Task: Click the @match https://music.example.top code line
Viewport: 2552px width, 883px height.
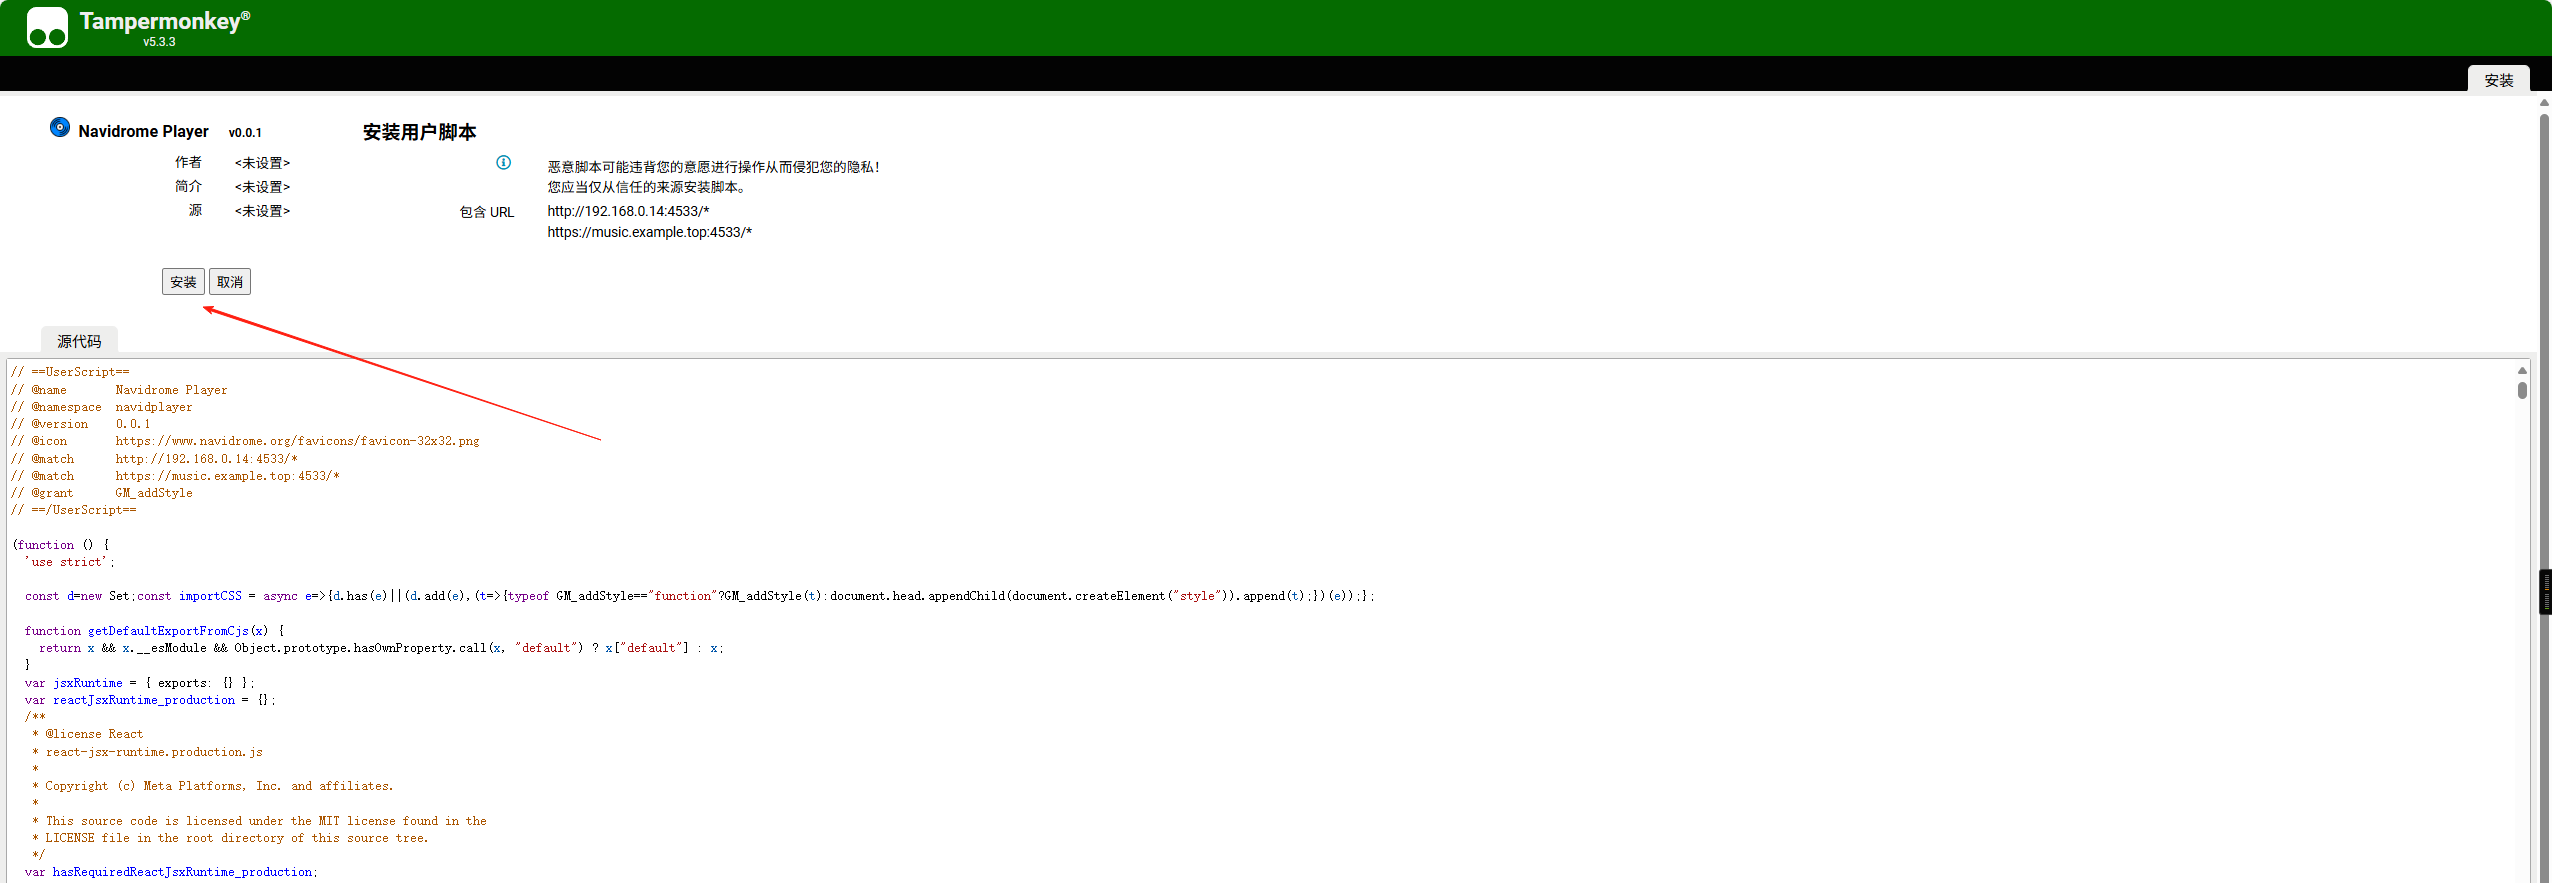Action: (175, 476)
